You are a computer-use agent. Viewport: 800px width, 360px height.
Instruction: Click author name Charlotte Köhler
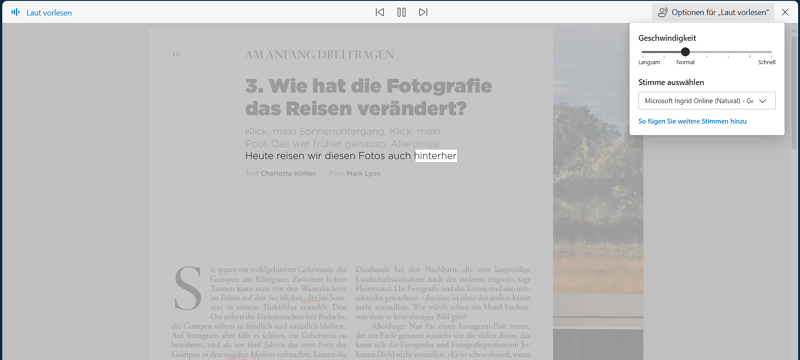pyautogui.click(x=288, y=174)
